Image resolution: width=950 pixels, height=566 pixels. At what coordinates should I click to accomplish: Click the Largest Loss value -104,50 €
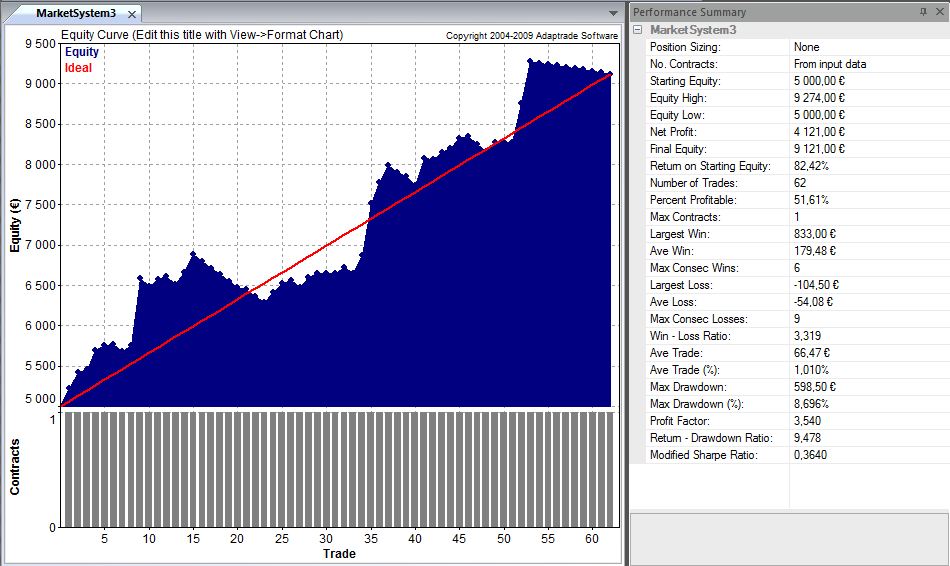[816, 284]
